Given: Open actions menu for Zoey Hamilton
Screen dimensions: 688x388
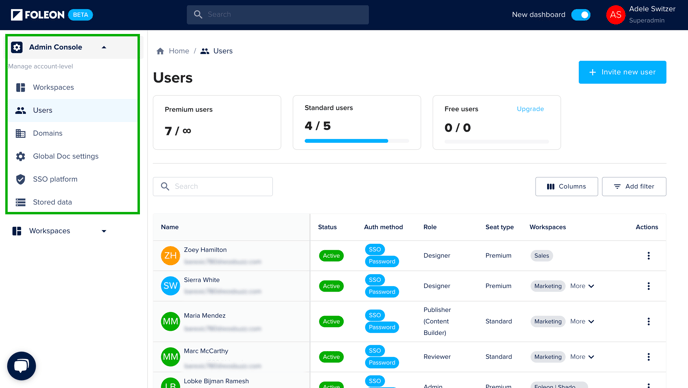Looking at the screenshot, I should (x=649, y=255).
